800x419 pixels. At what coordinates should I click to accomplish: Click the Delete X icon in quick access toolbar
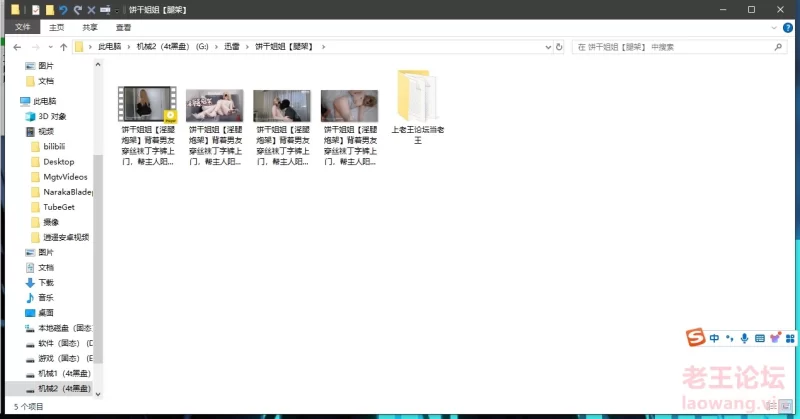click(x=91, y=10)
